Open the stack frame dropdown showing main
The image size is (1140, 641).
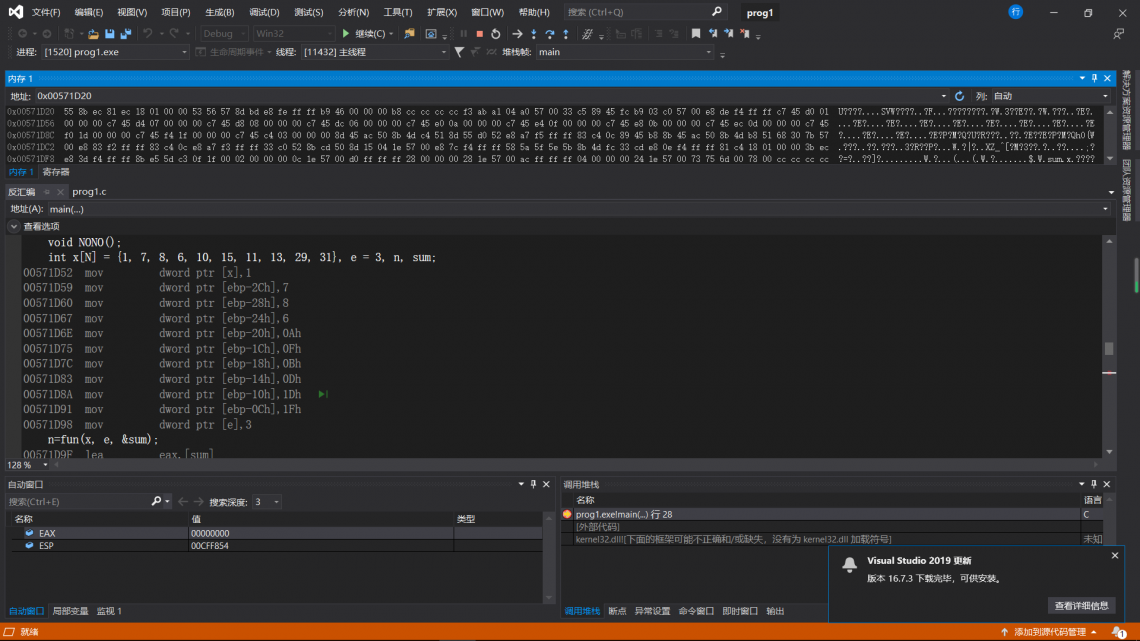pyautogui.click(x=625, y=52)
